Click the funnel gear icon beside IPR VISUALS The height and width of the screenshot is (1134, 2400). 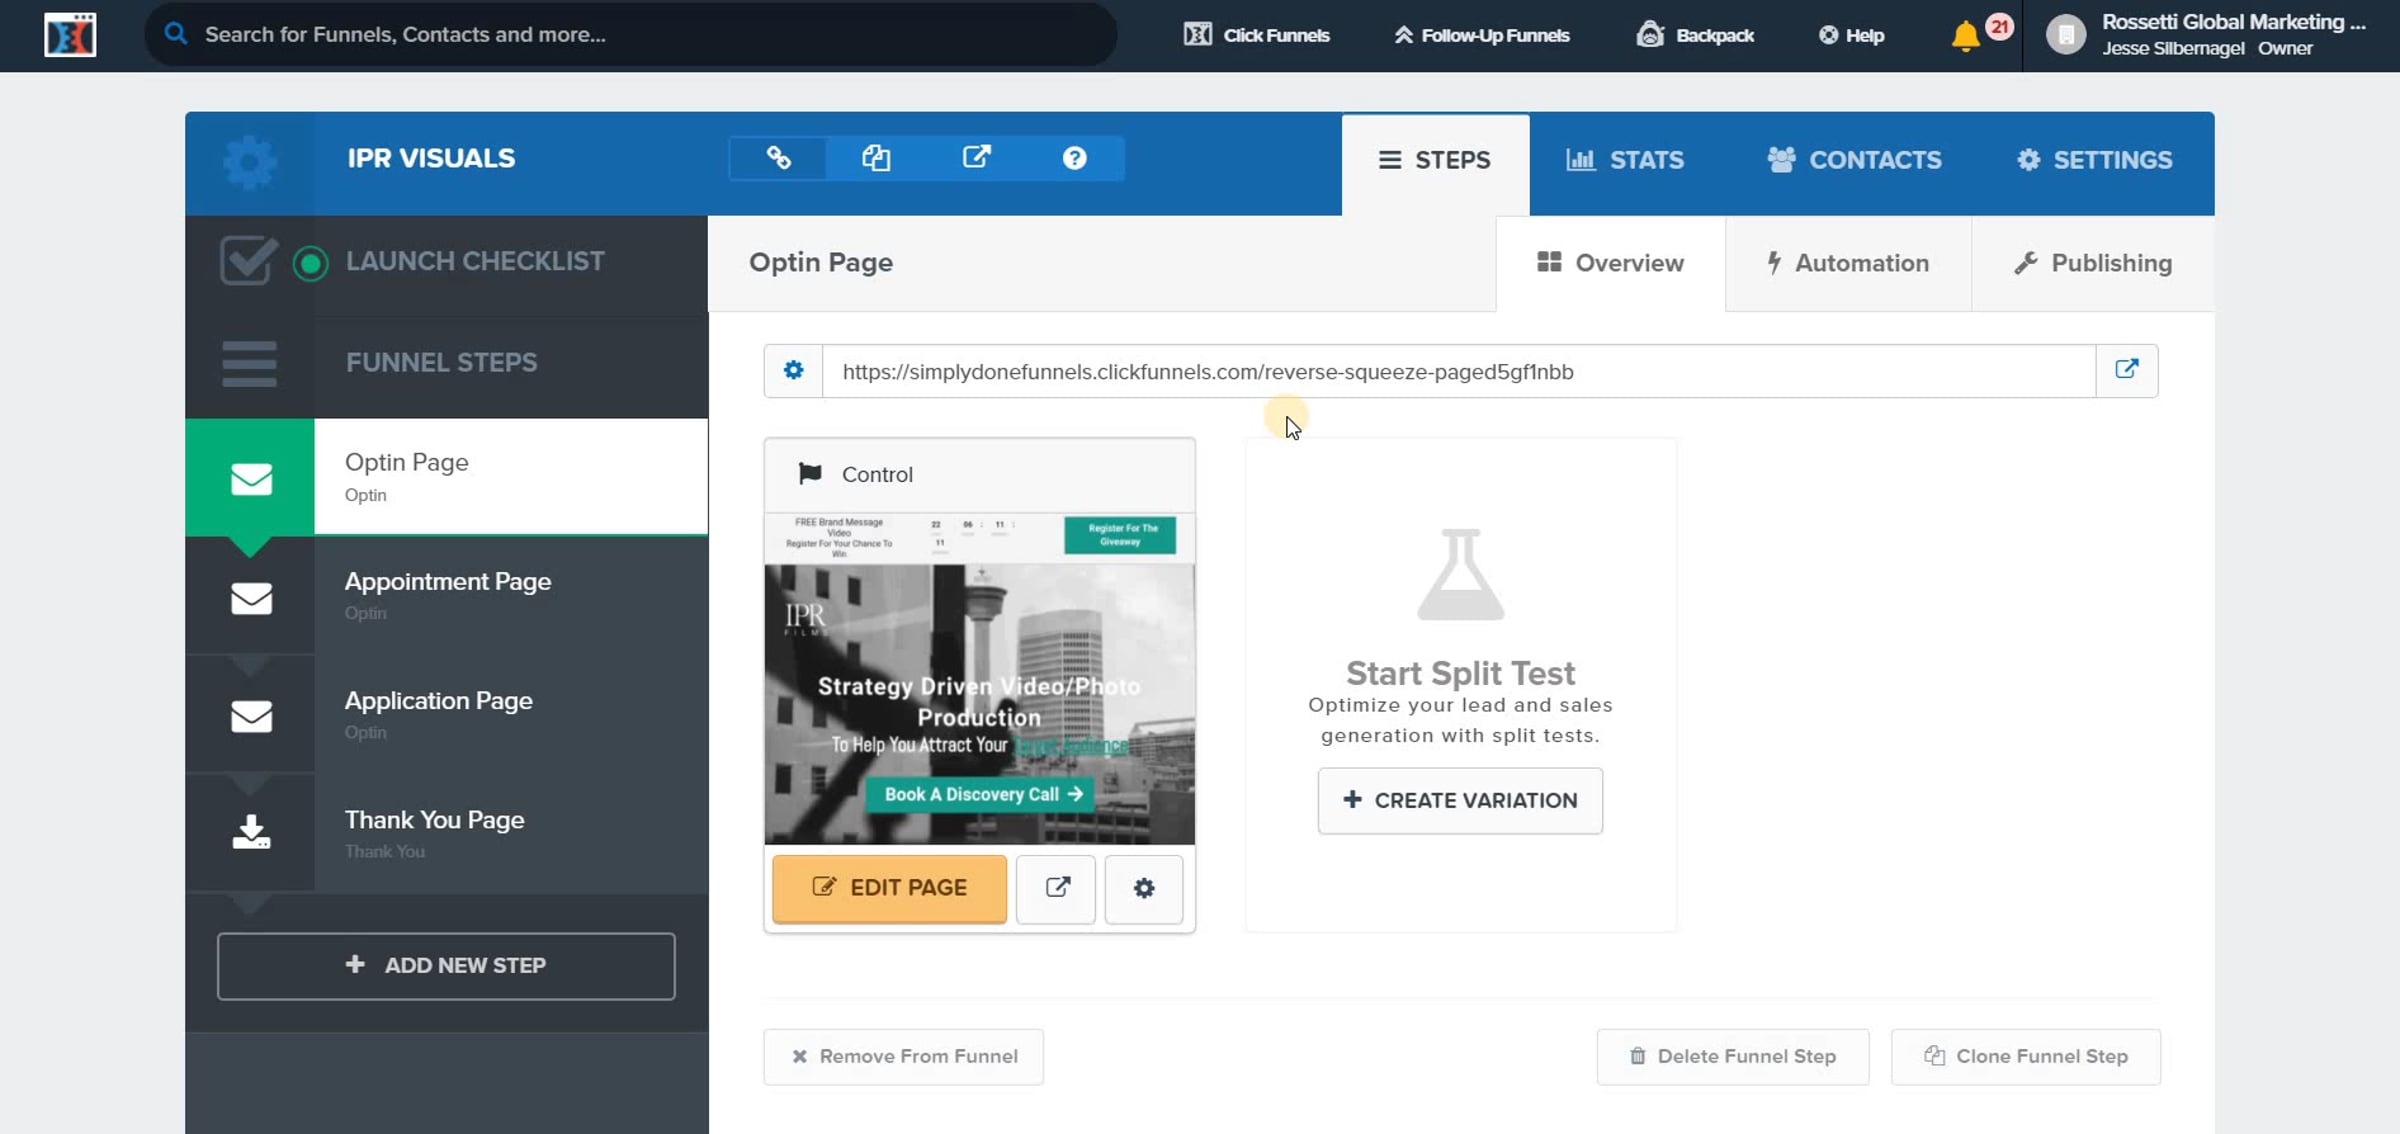[249, 162]
